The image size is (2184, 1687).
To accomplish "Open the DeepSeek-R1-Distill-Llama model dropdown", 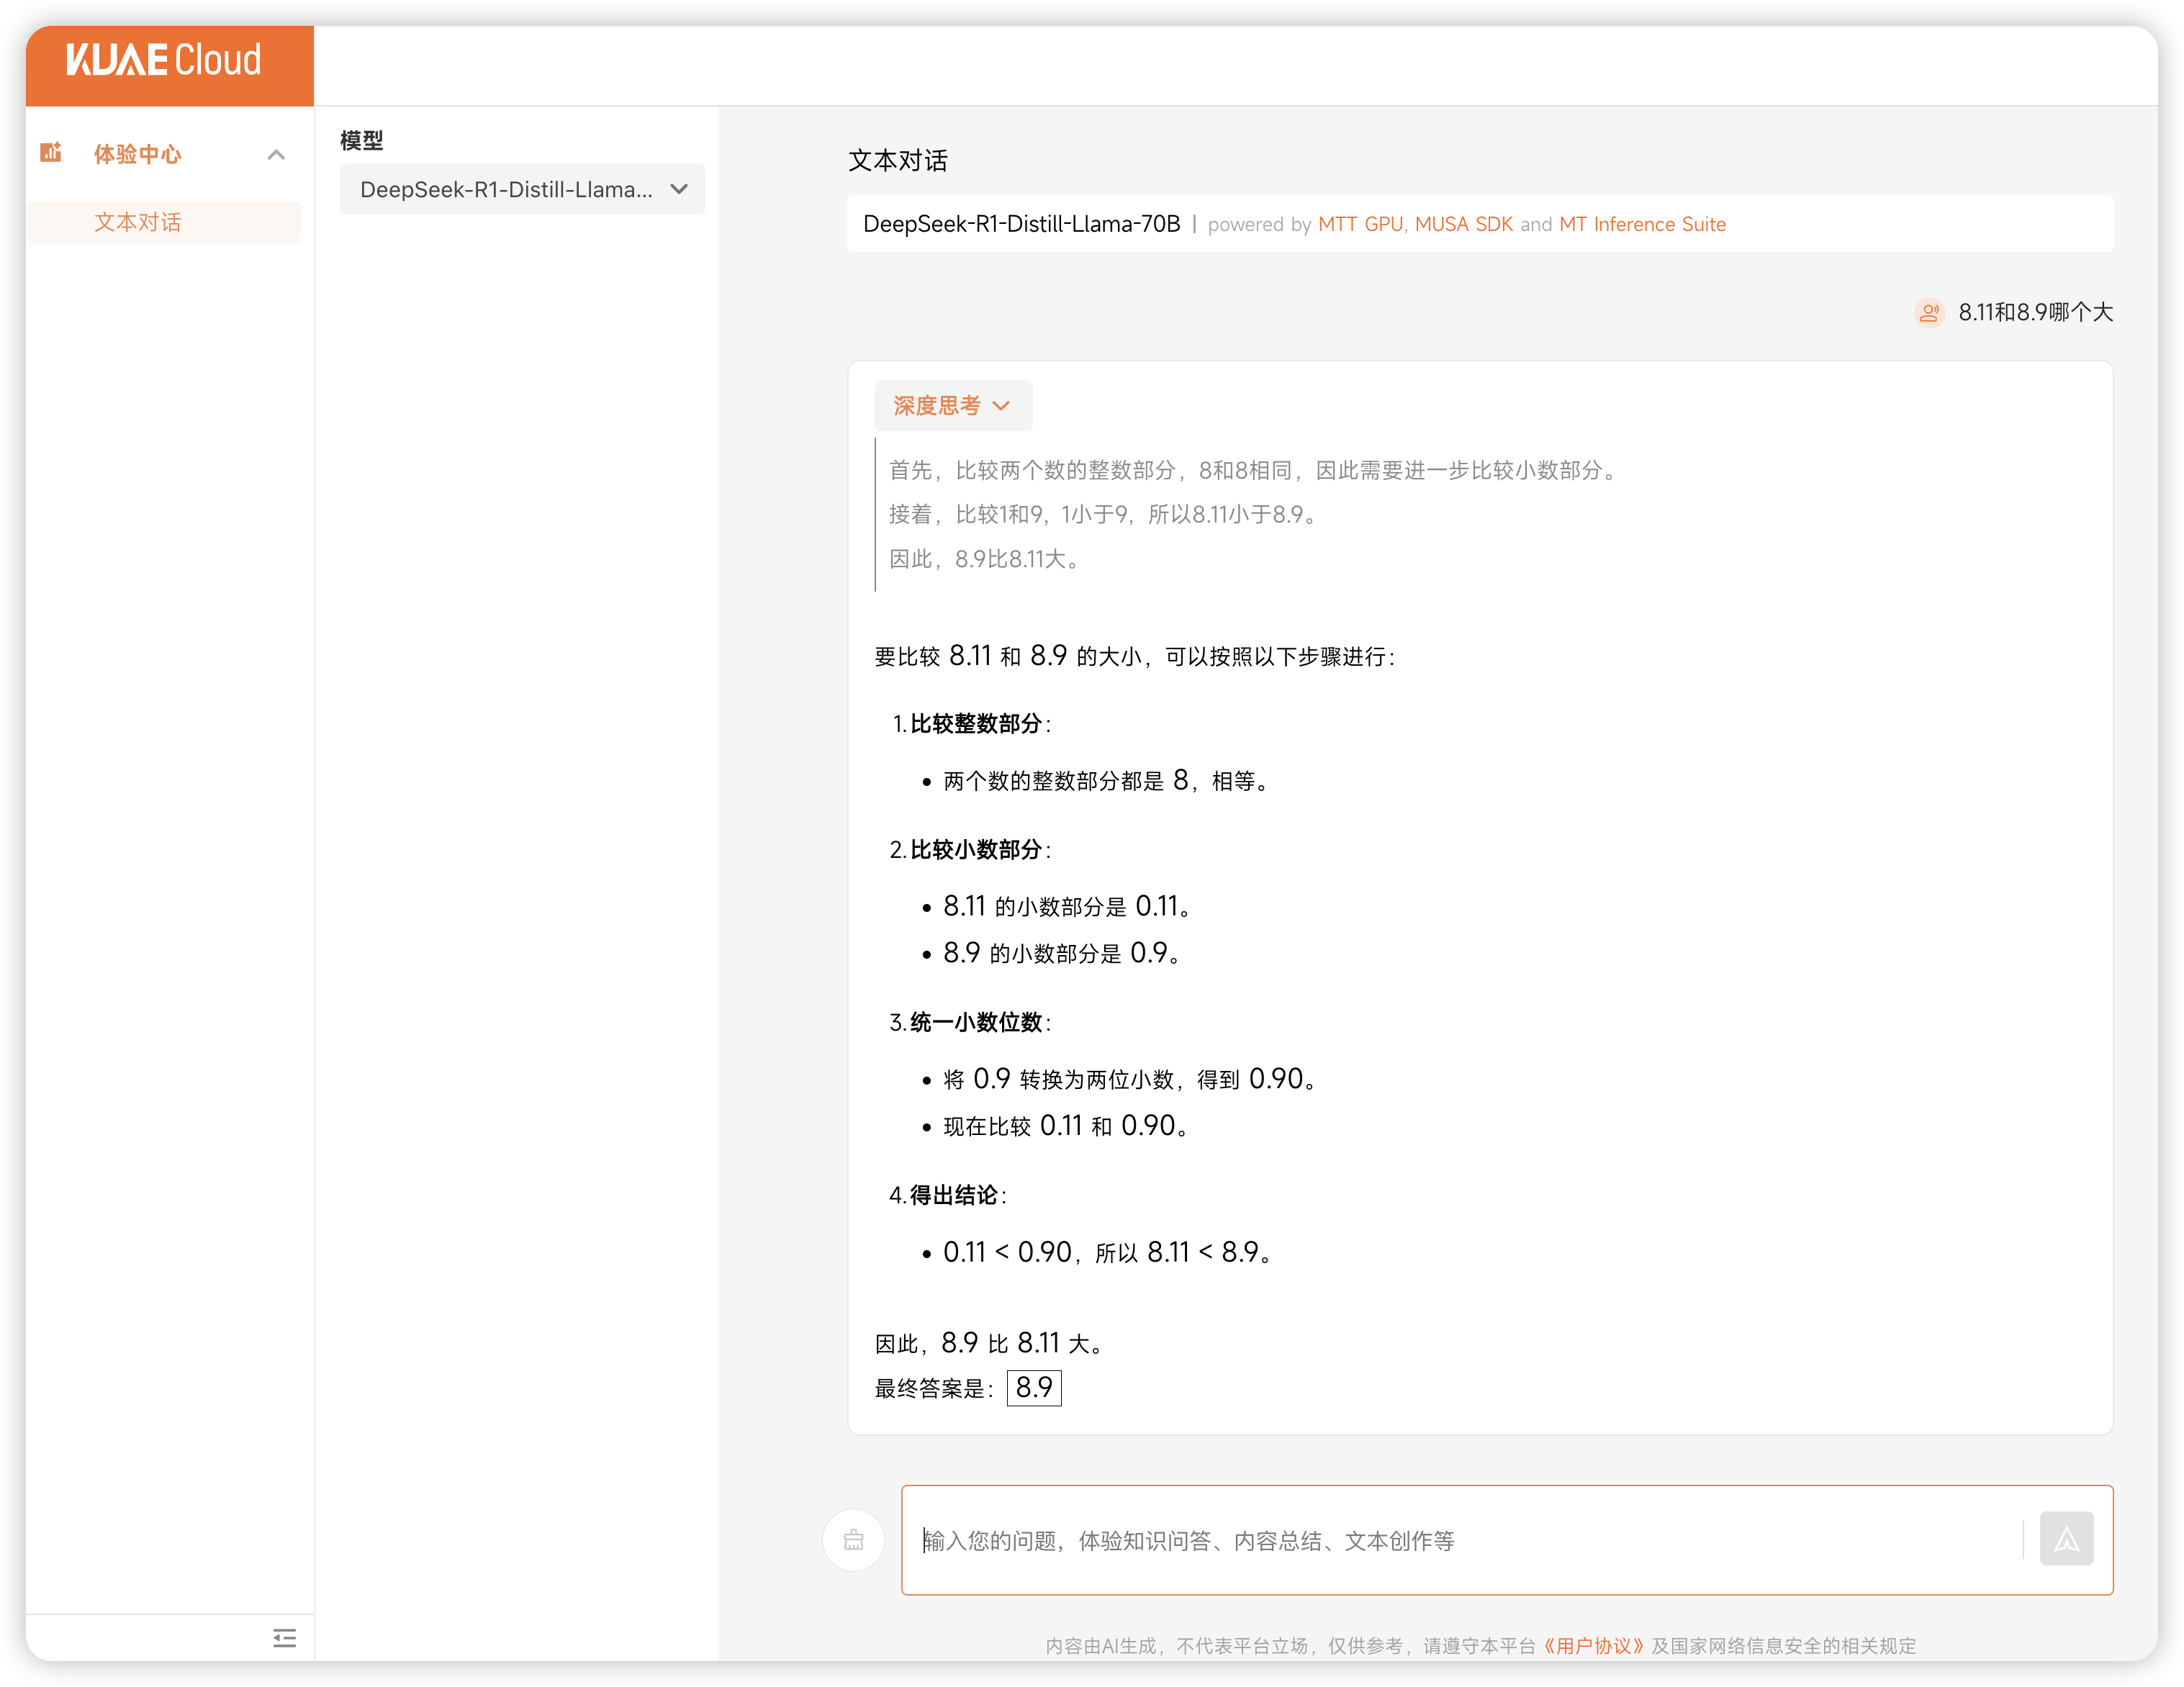I will click(x=522, y=189).
